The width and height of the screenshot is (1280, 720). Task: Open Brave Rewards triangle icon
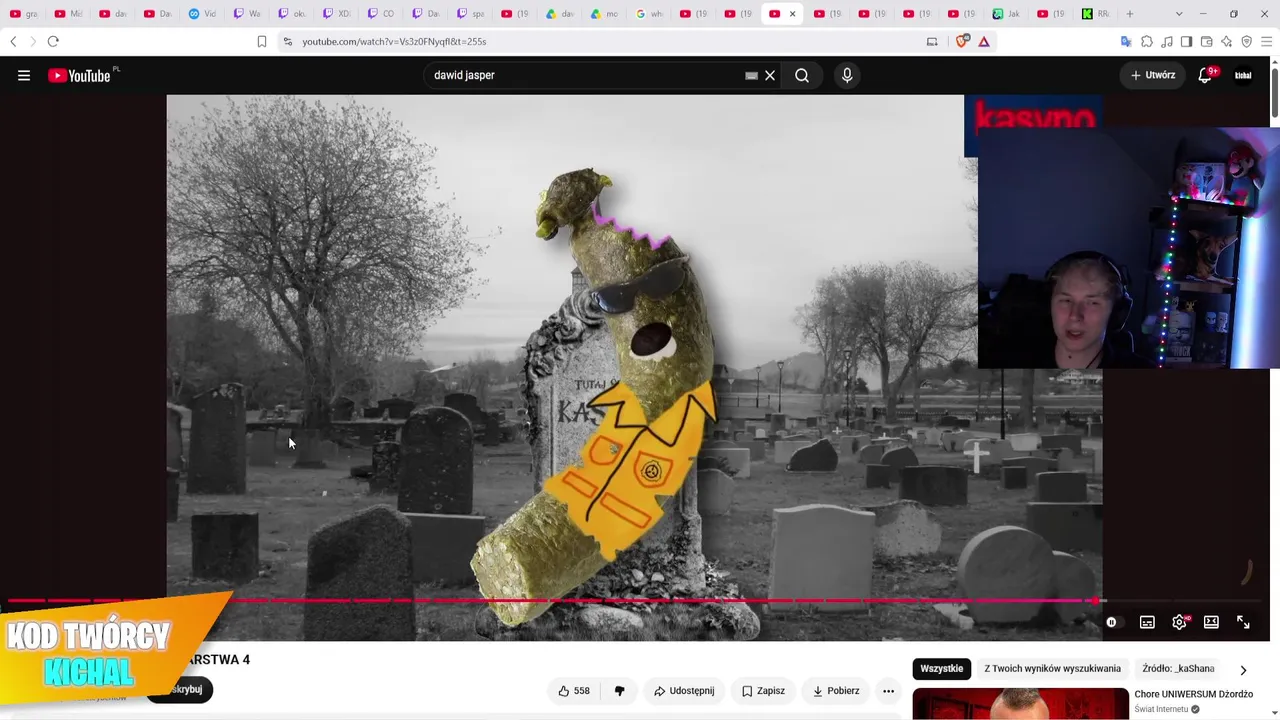click(x=984, y=41)
